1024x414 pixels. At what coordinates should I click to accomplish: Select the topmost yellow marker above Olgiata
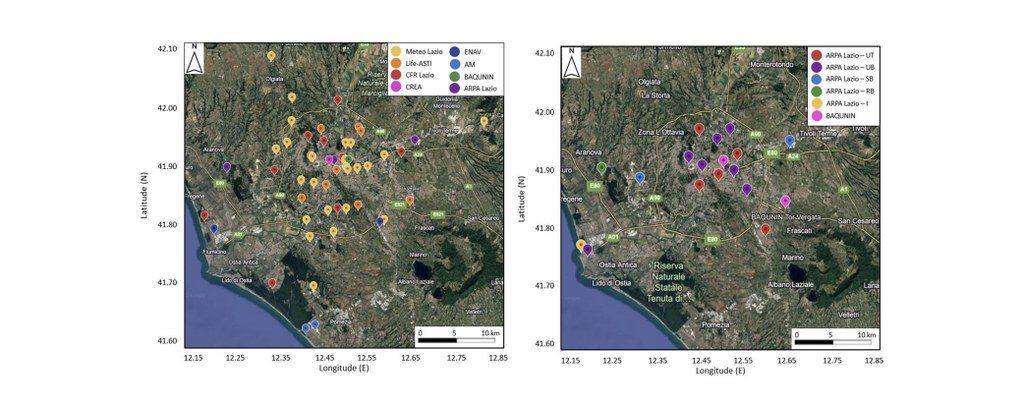[x=271, y=57]
